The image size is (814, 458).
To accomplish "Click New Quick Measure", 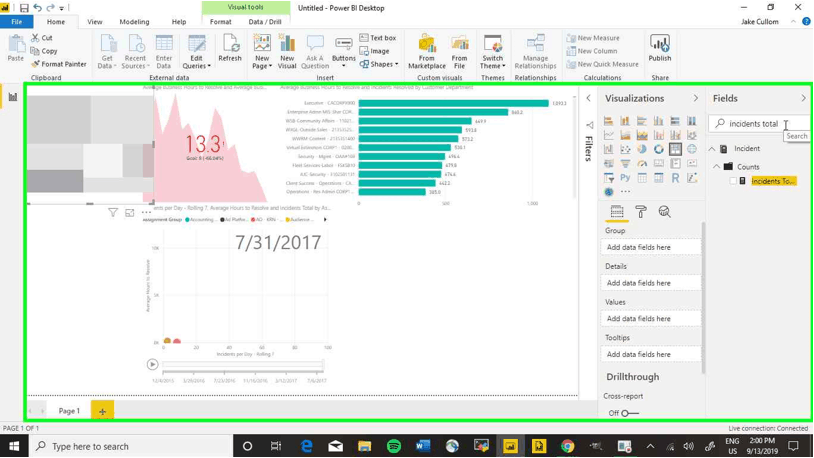I will (x=602, y=64).
